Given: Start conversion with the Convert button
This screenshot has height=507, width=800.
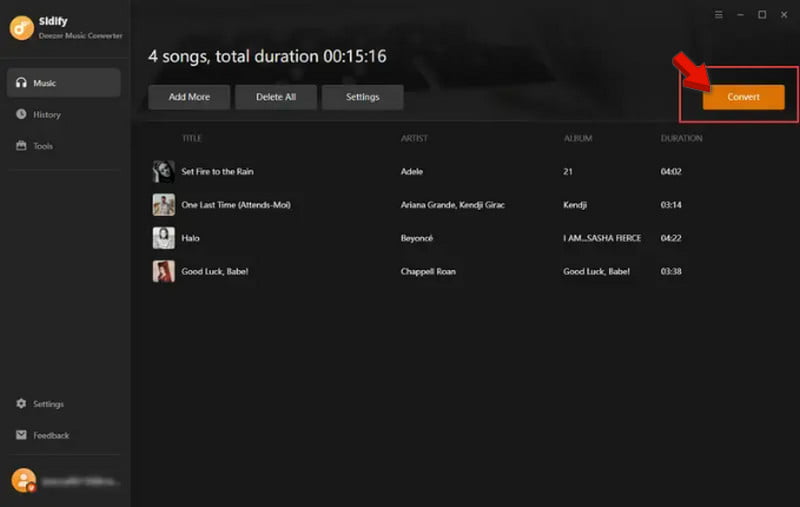Looking at the screenshot, I should [x=743, y=97].
